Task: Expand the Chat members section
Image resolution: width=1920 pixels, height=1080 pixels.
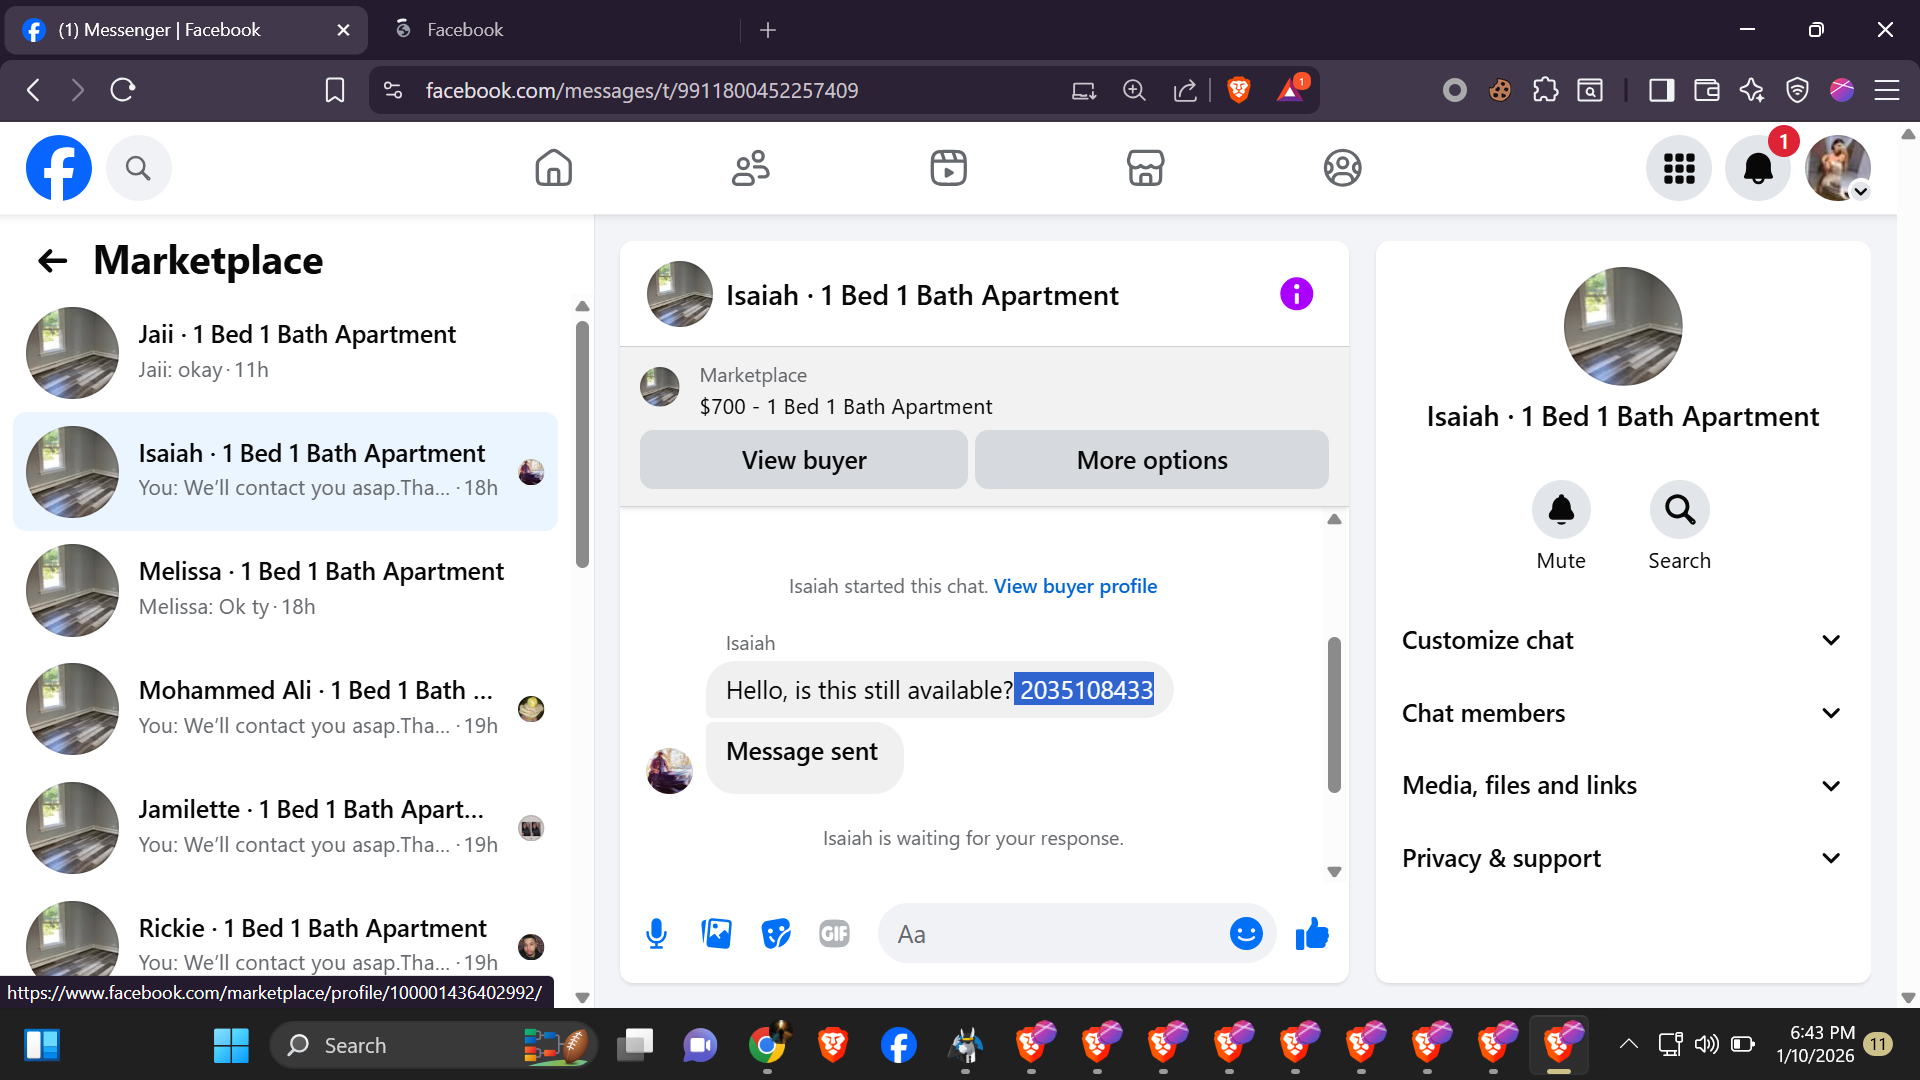Action: 1621,714
